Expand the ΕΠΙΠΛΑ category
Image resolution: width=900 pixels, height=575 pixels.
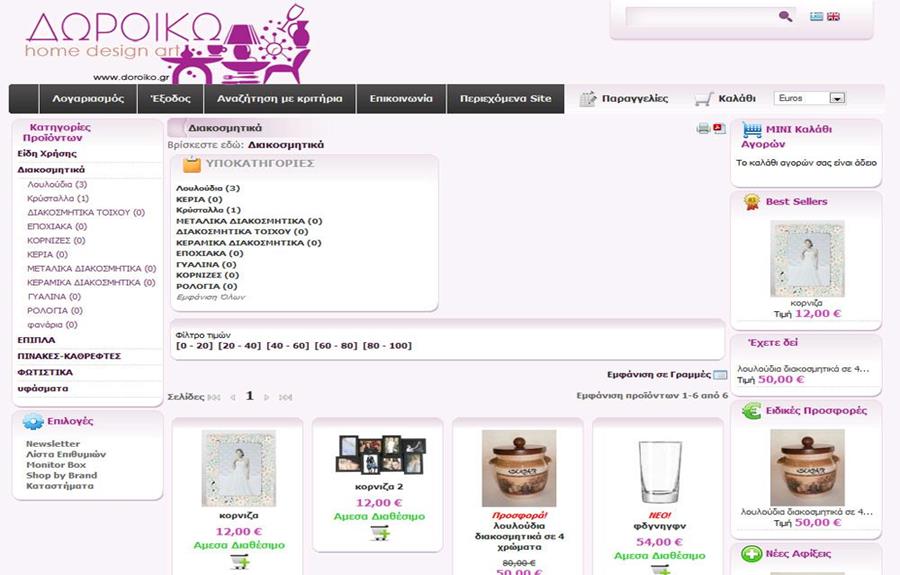[37, 340]
